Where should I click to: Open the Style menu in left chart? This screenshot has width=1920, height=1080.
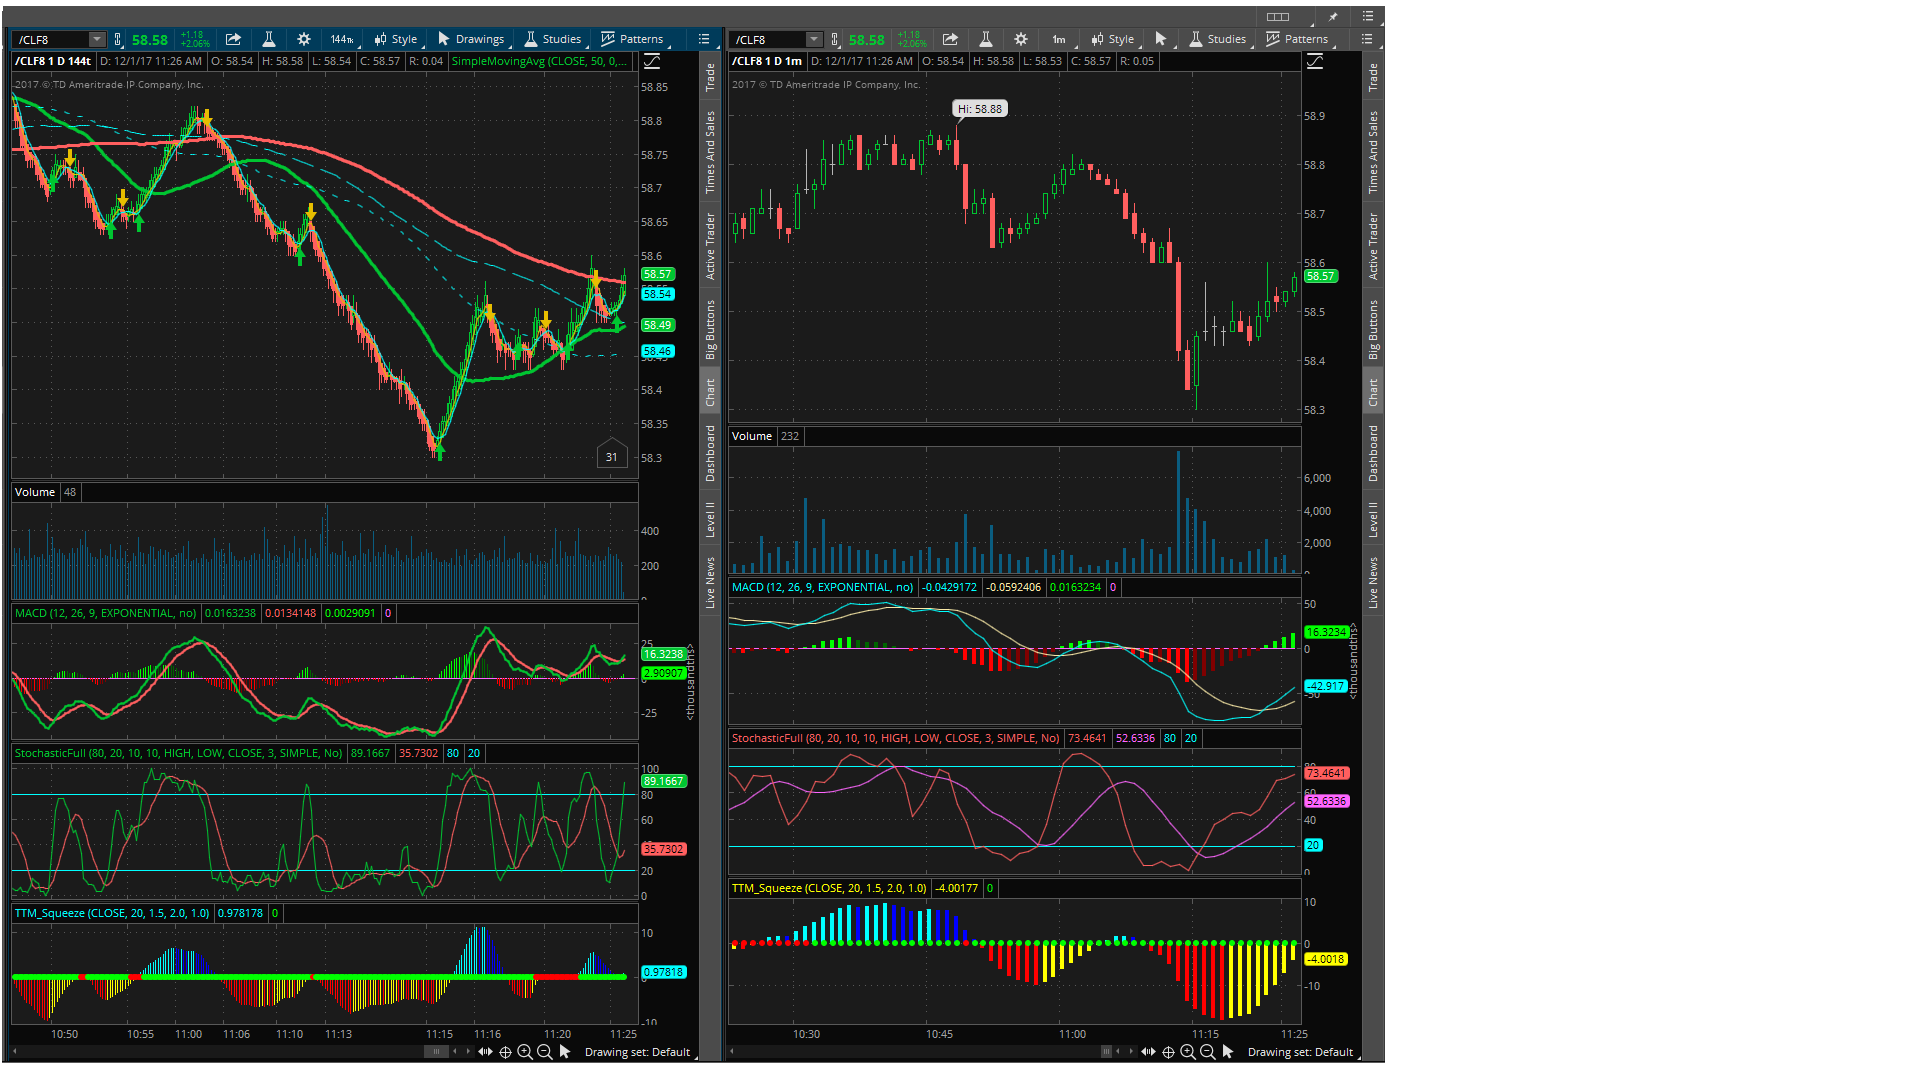pos(396,39)
